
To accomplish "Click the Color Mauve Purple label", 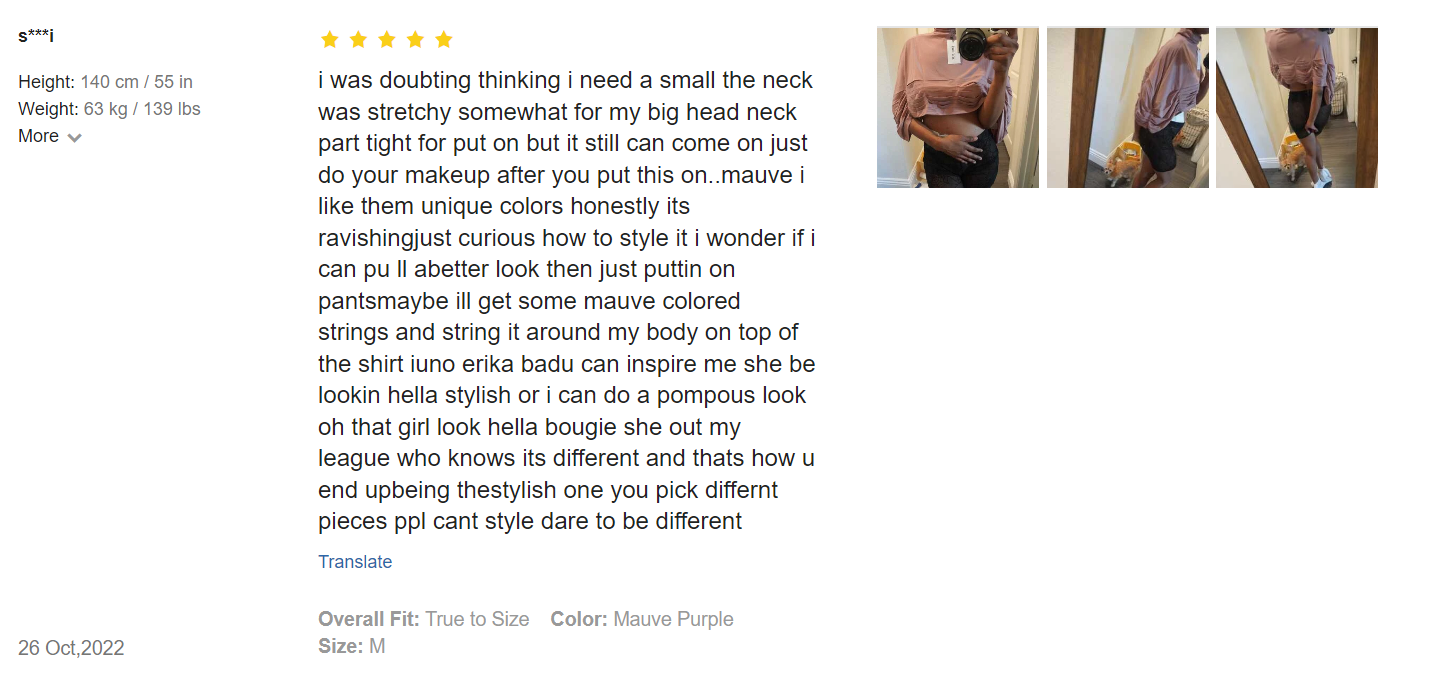I will pos(641,619).
